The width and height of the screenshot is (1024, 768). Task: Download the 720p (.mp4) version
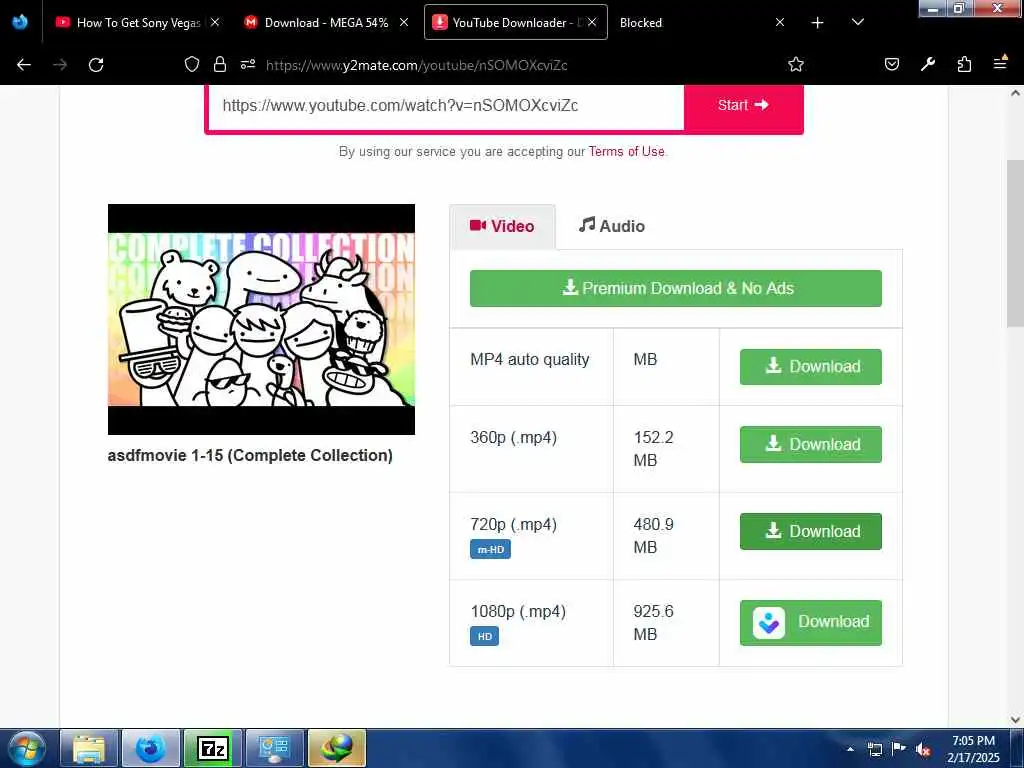[810, 531]
